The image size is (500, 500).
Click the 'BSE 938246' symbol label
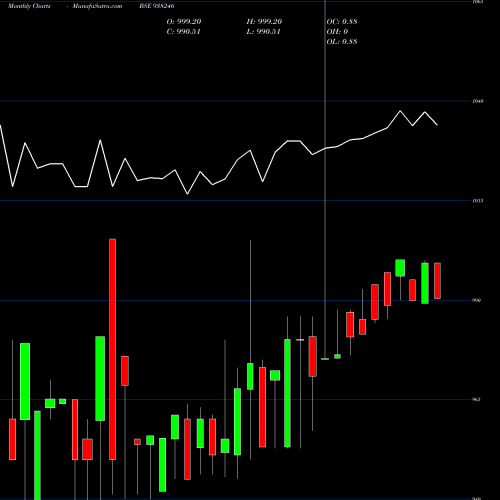157,6
